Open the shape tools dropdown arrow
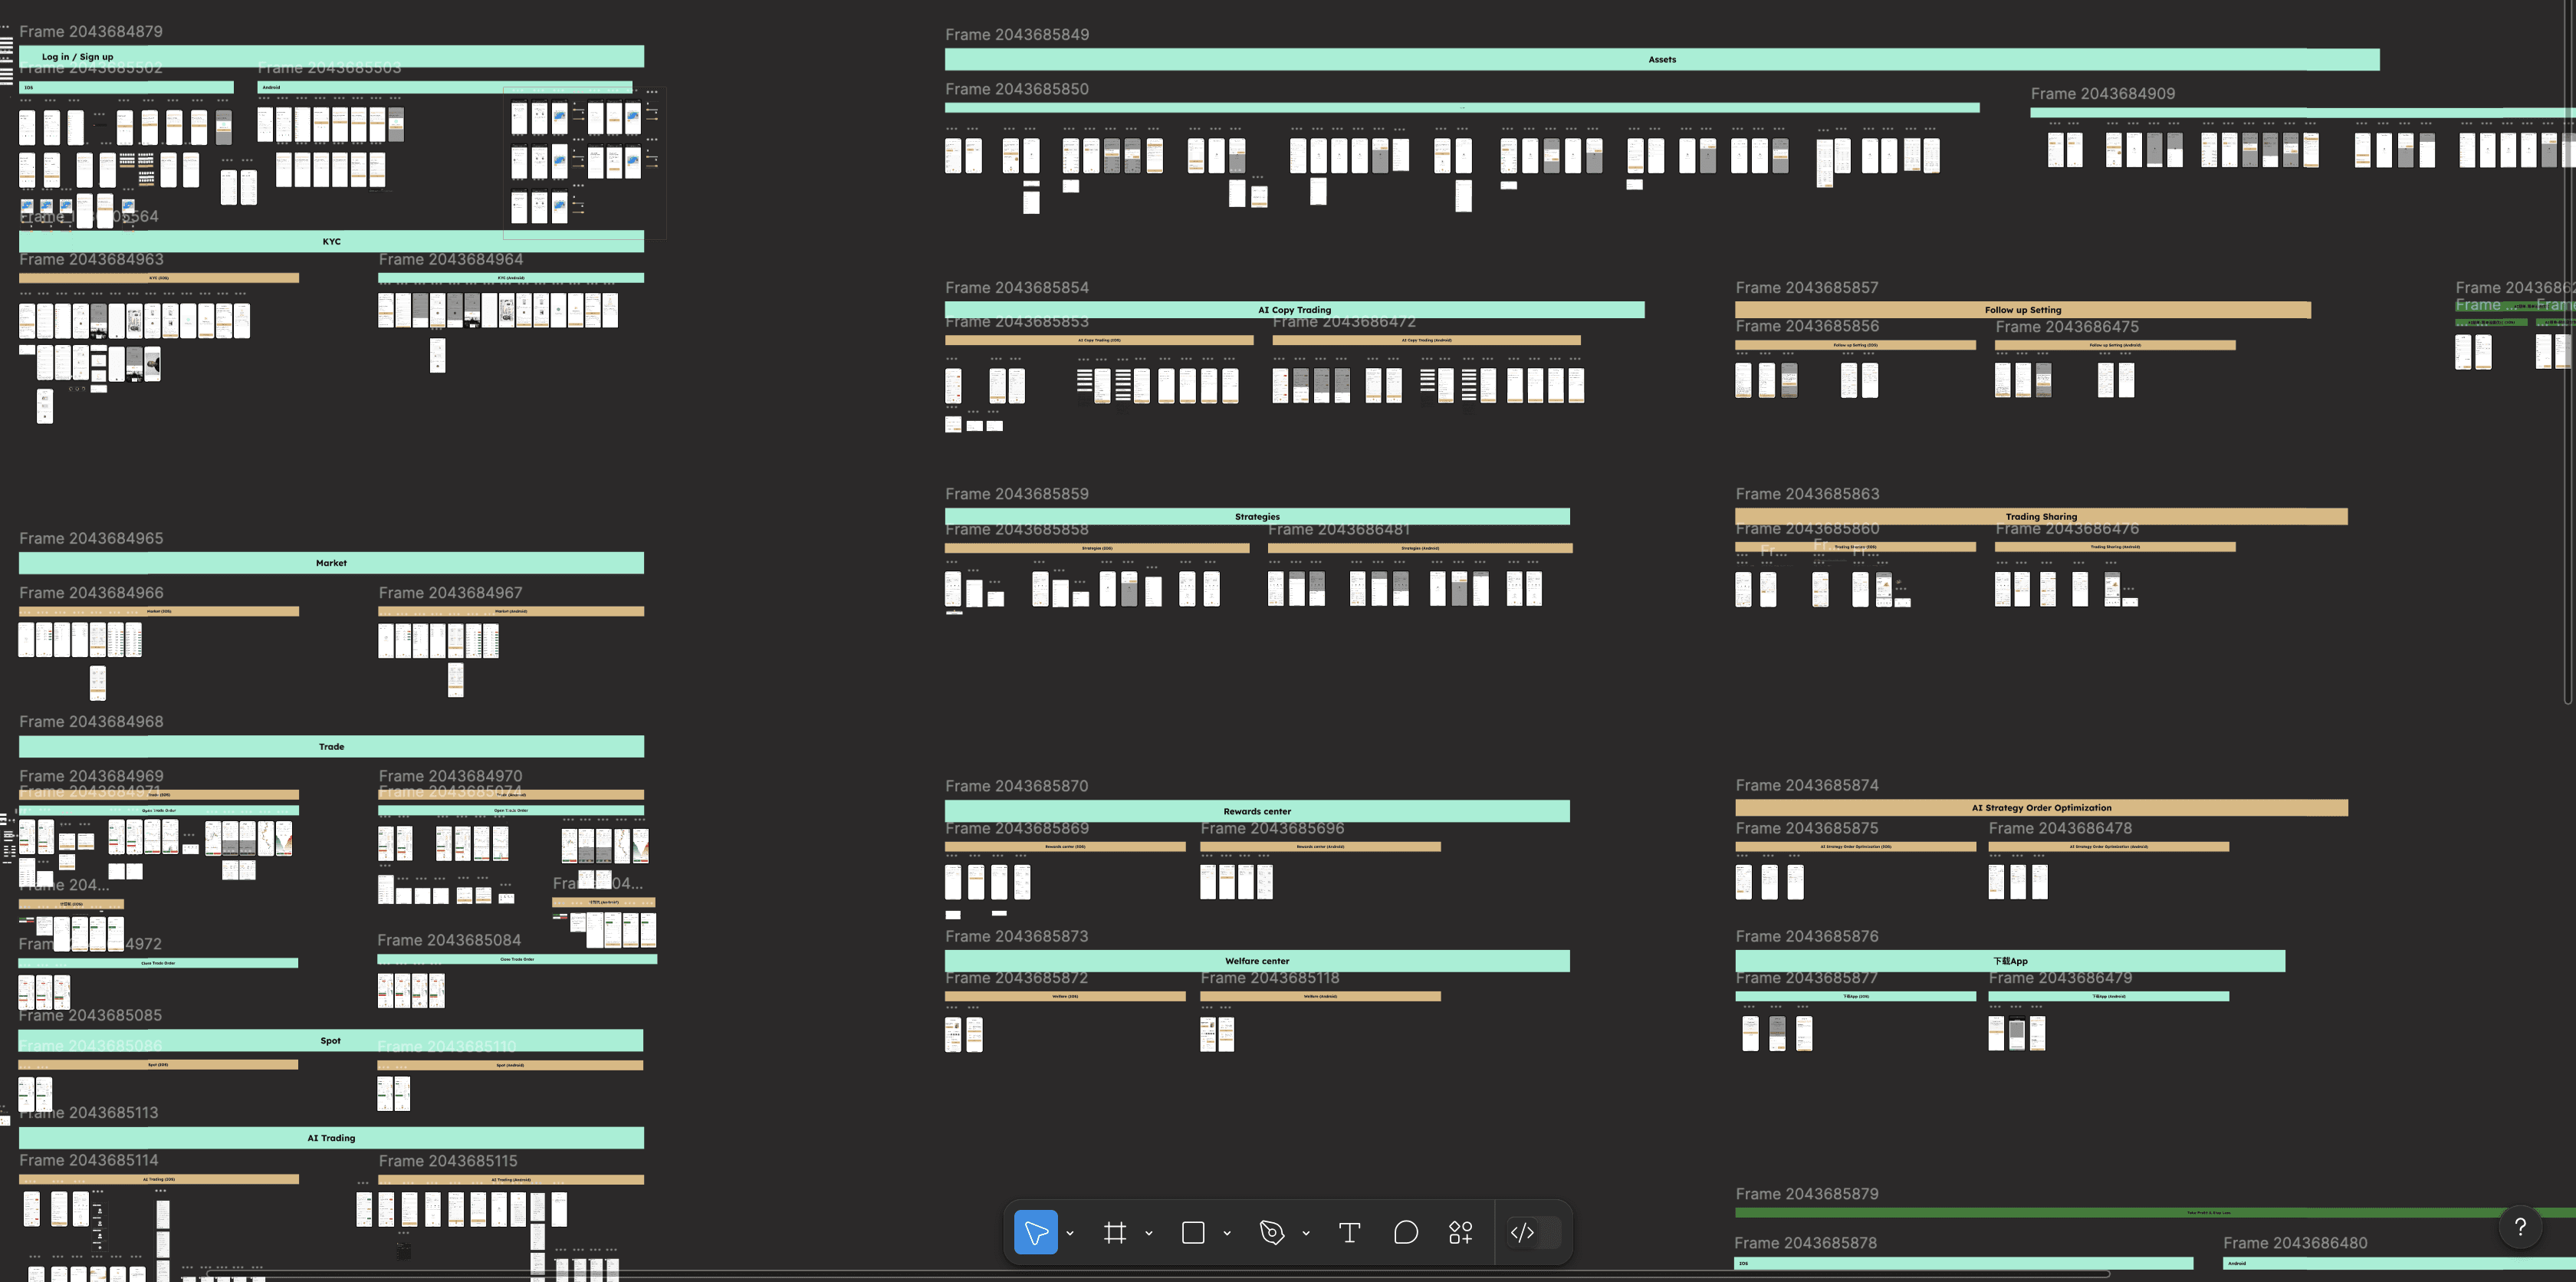Image resolution: width=2576 pixels, height=1282 pixels. tap(1227, 1233)
